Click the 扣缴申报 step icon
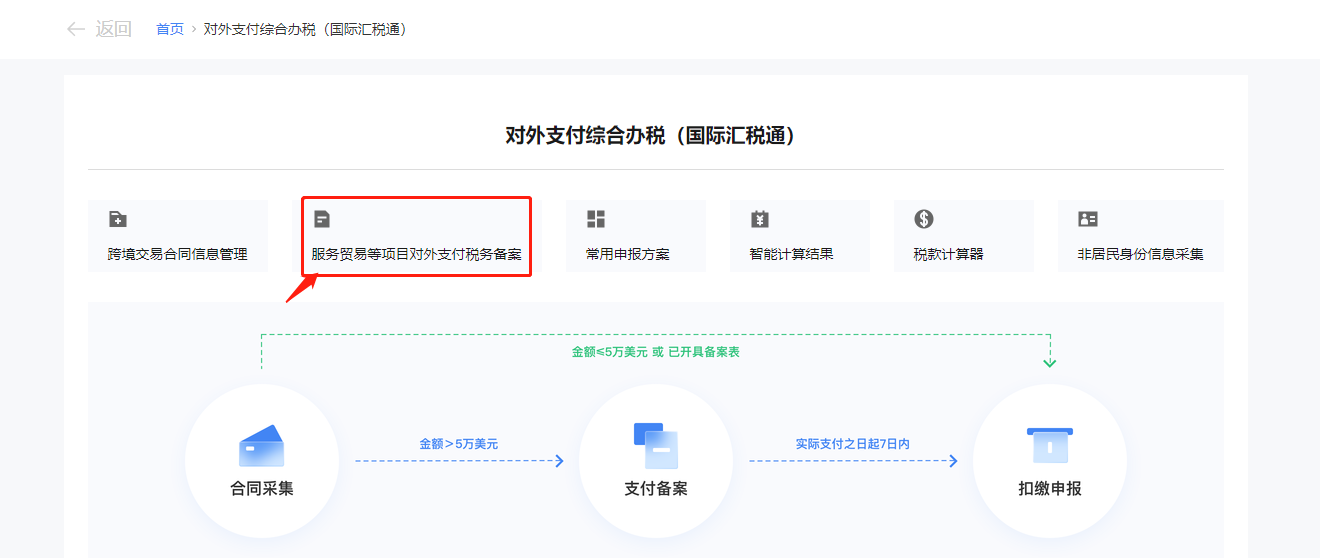This screenshot has height=558, width=1320. (x=1049, y=446)
